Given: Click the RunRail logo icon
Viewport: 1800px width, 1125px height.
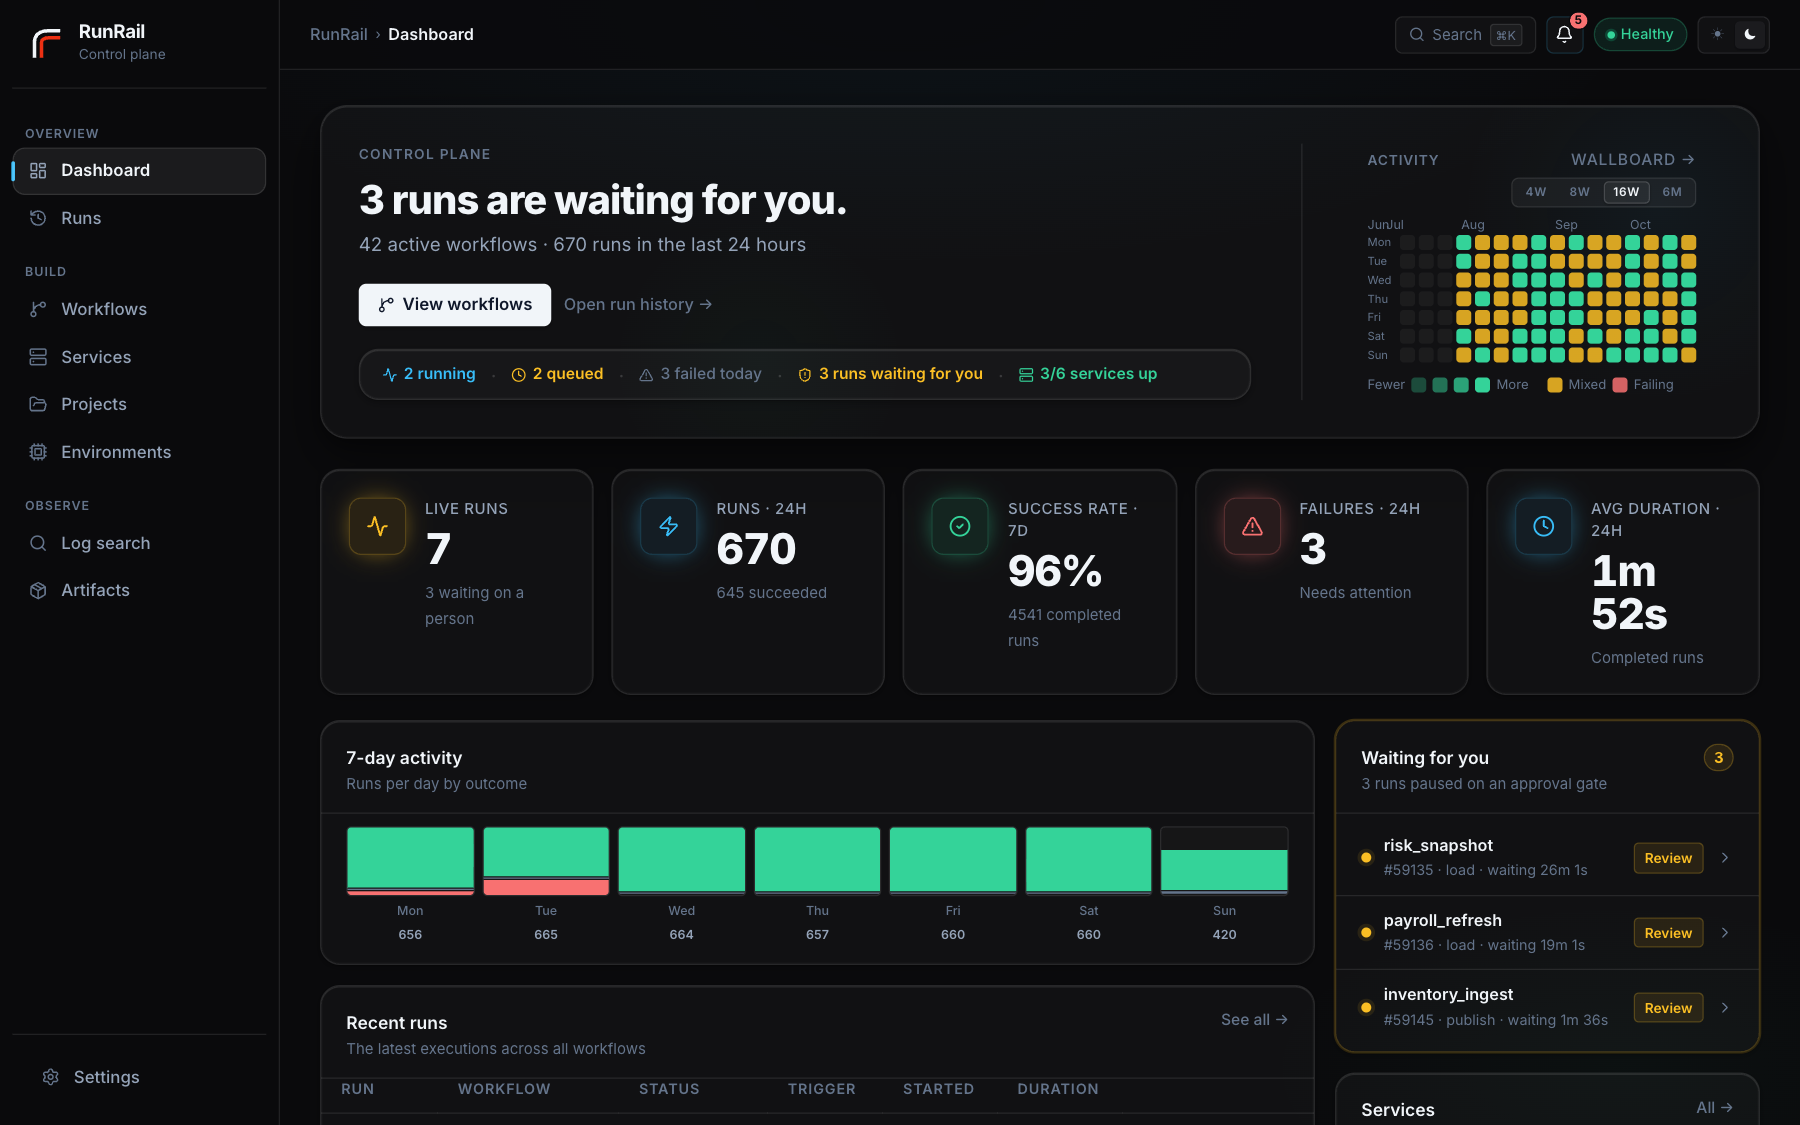Looking at the screenshot, I should pos(46,43).
